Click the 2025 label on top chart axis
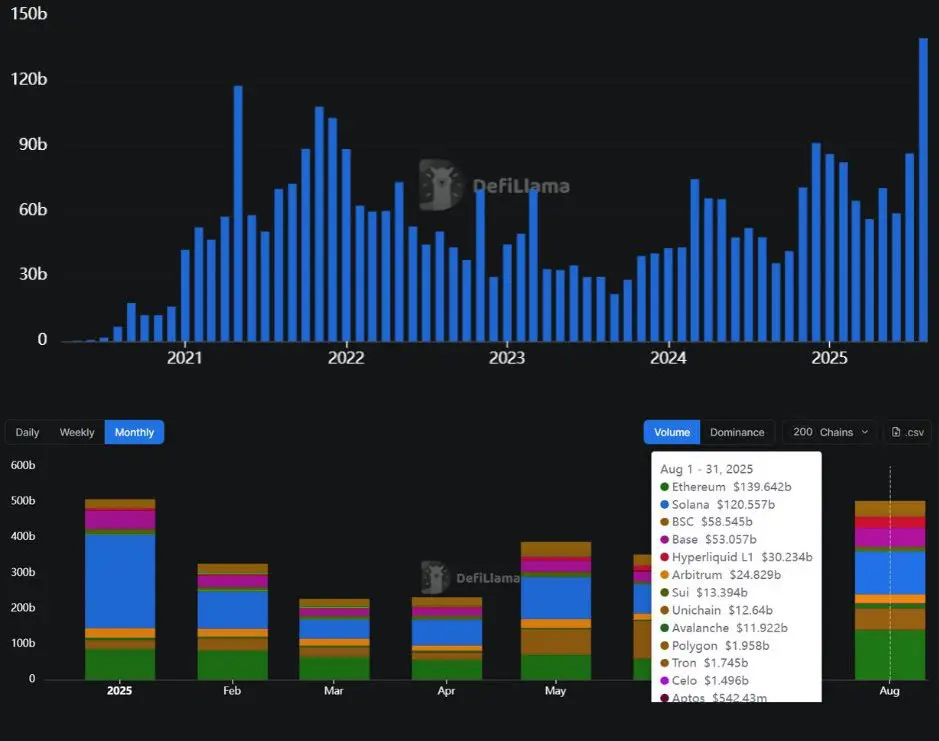Image resolution: width=939 pixels, height=741 pixels. [829, 358]
